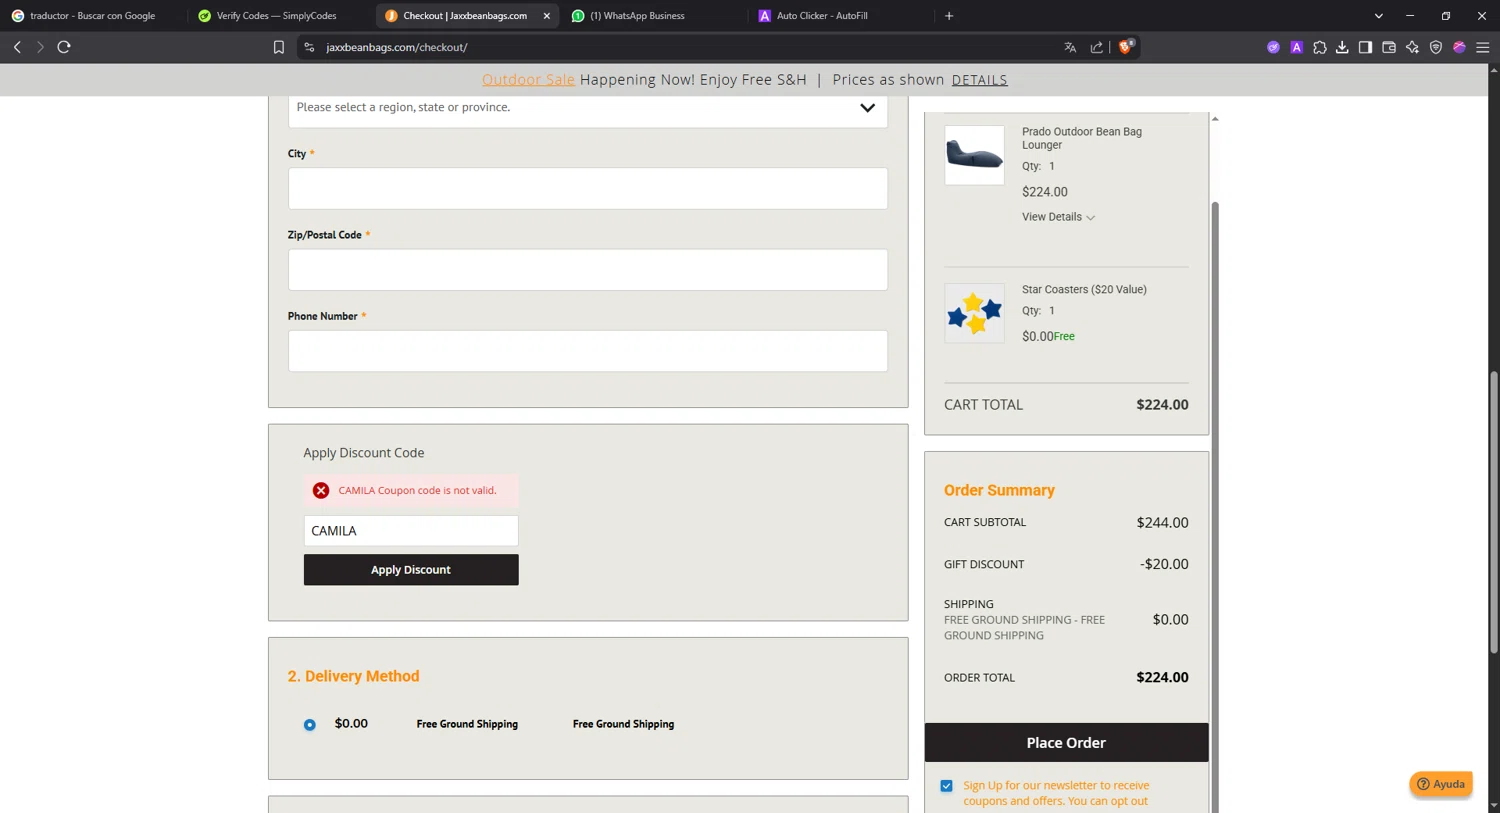Click the discount code field containing CAMILA
This screenshot has height=813, width=1500.
[411, 531]
